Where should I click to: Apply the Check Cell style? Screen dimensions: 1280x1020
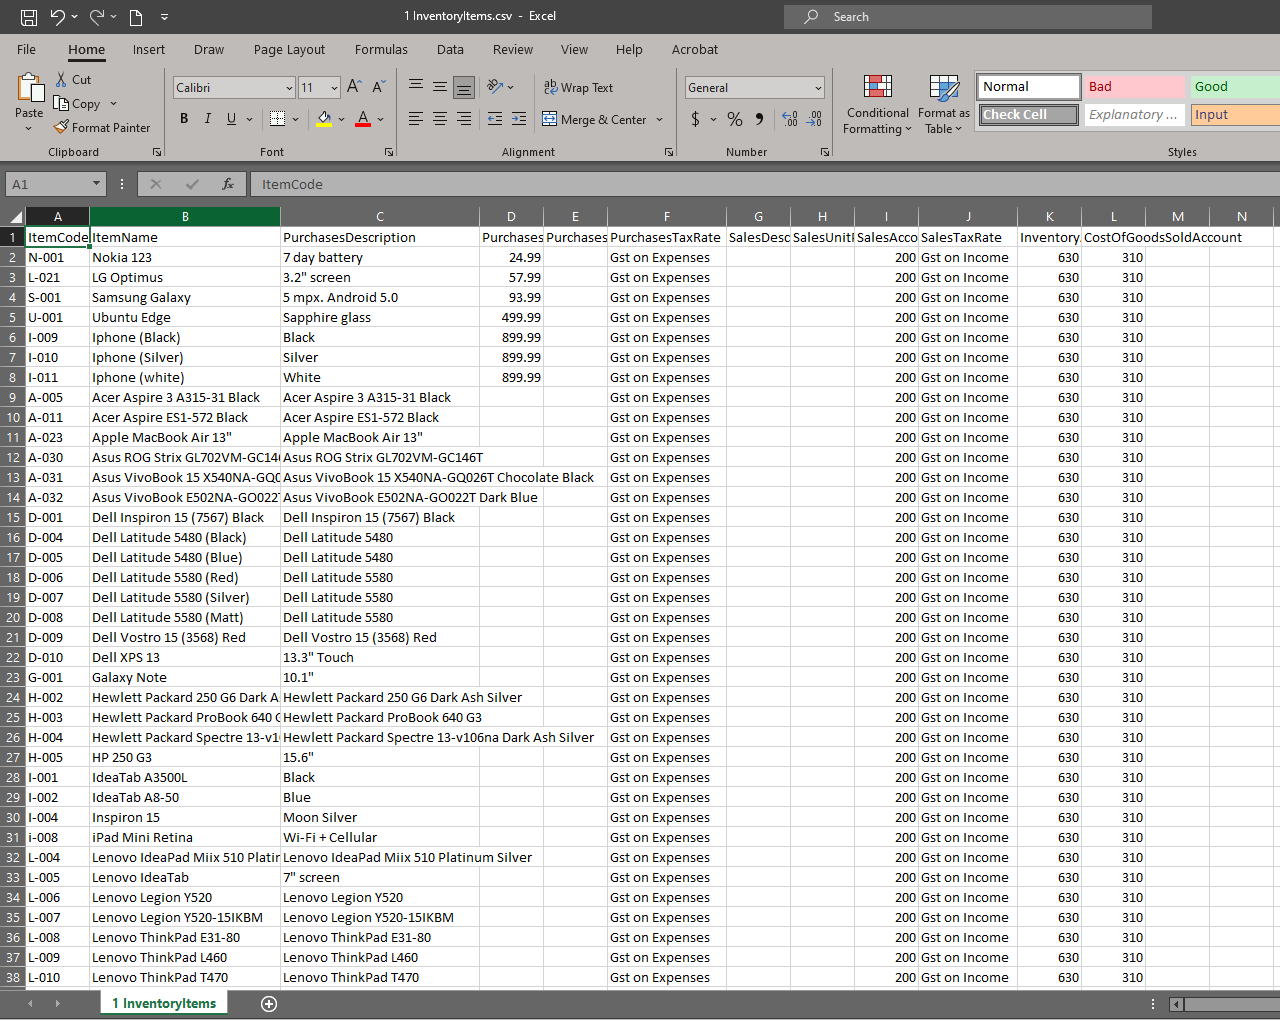1029,115
